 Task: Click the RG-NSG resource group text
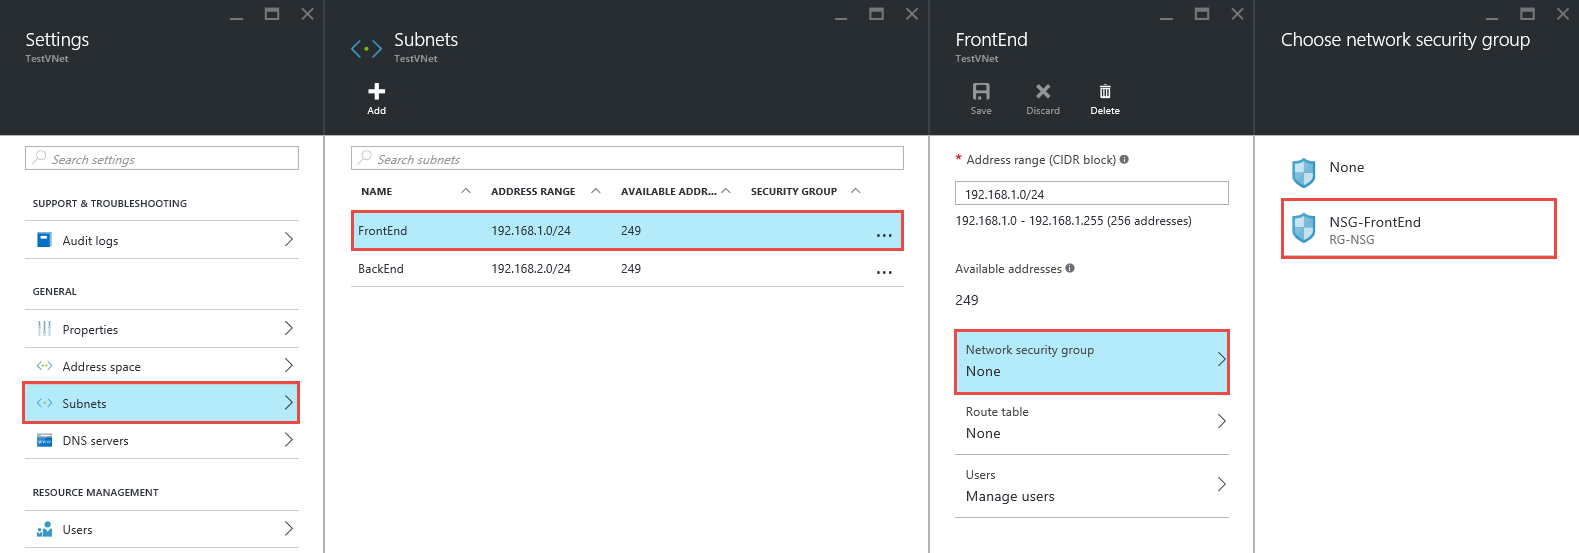(x=1352, y=240)
